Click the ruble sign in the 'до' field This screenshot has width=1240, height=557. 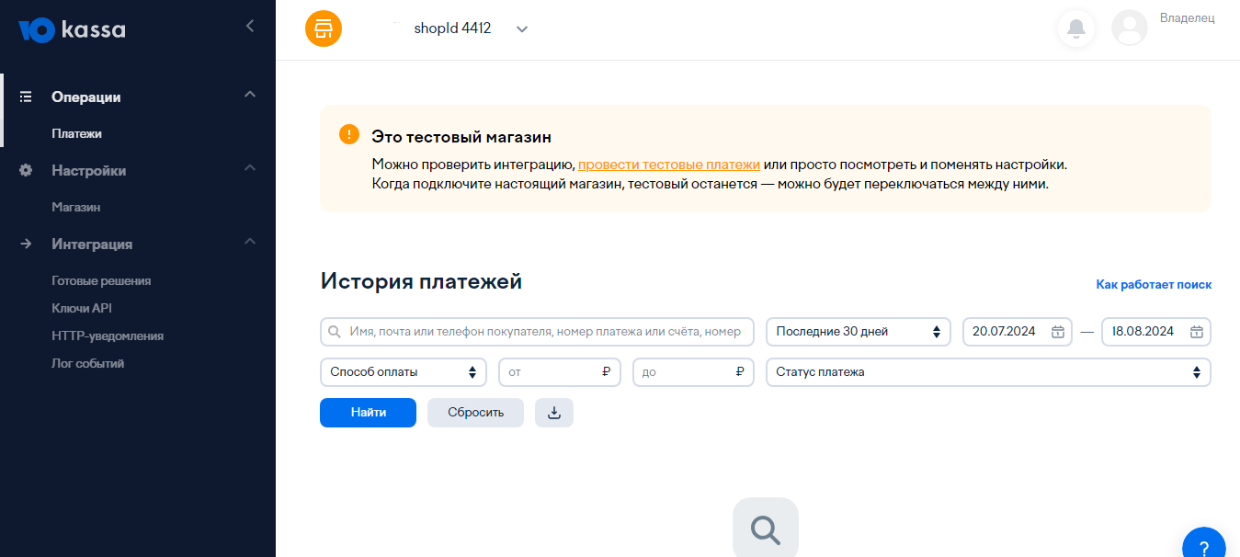(740, 372)
